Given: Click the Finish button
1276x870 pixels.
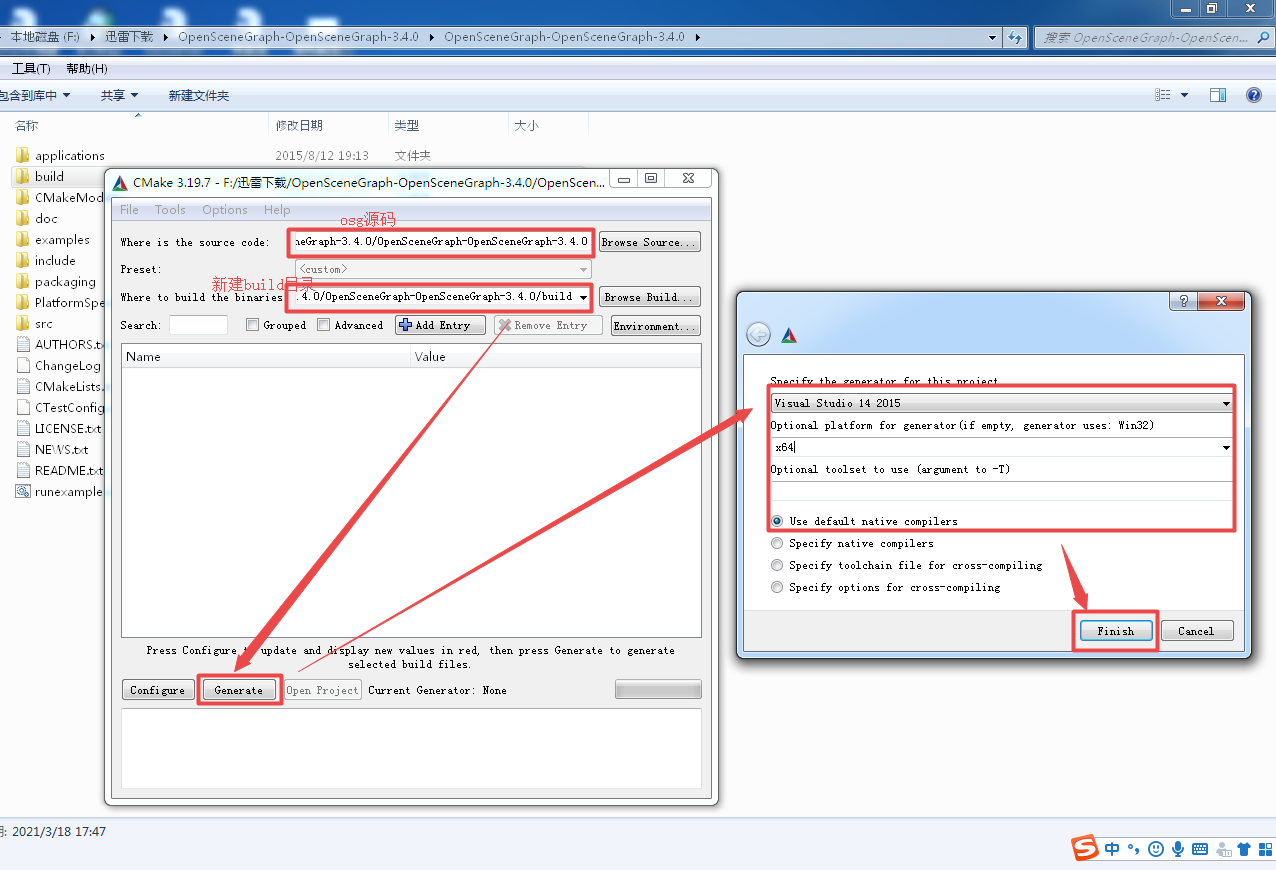Looking at the screenshot, I should pyautogui.click(x=1115, y=631).
